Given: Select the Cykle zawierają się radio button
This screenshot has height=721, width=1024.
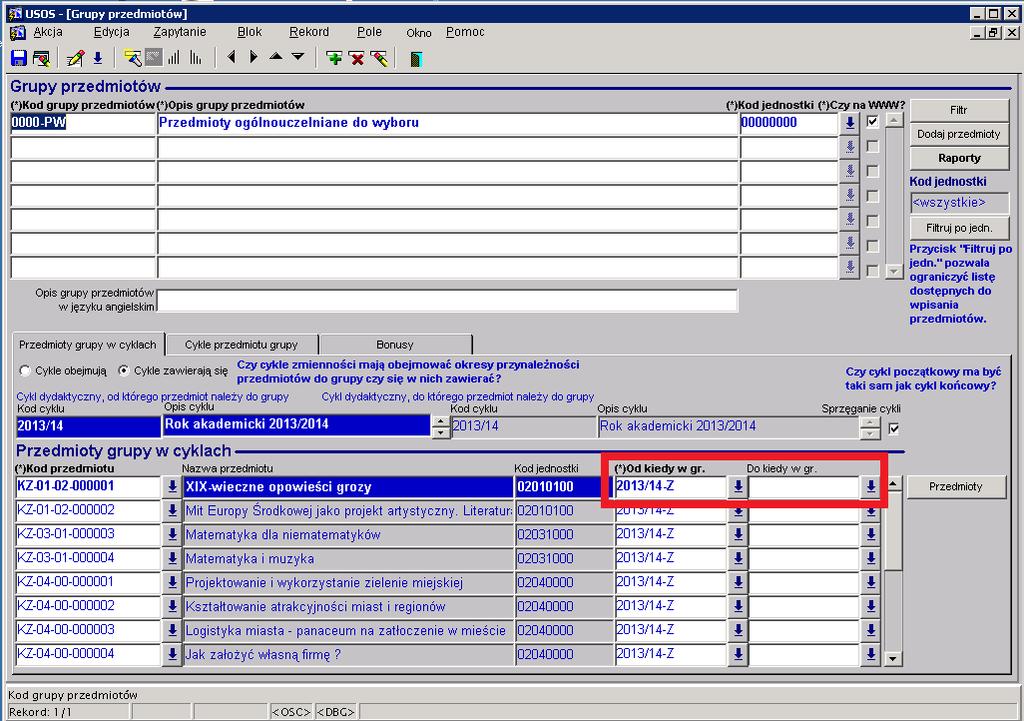Looking at the screenshot, I should 123,371.
